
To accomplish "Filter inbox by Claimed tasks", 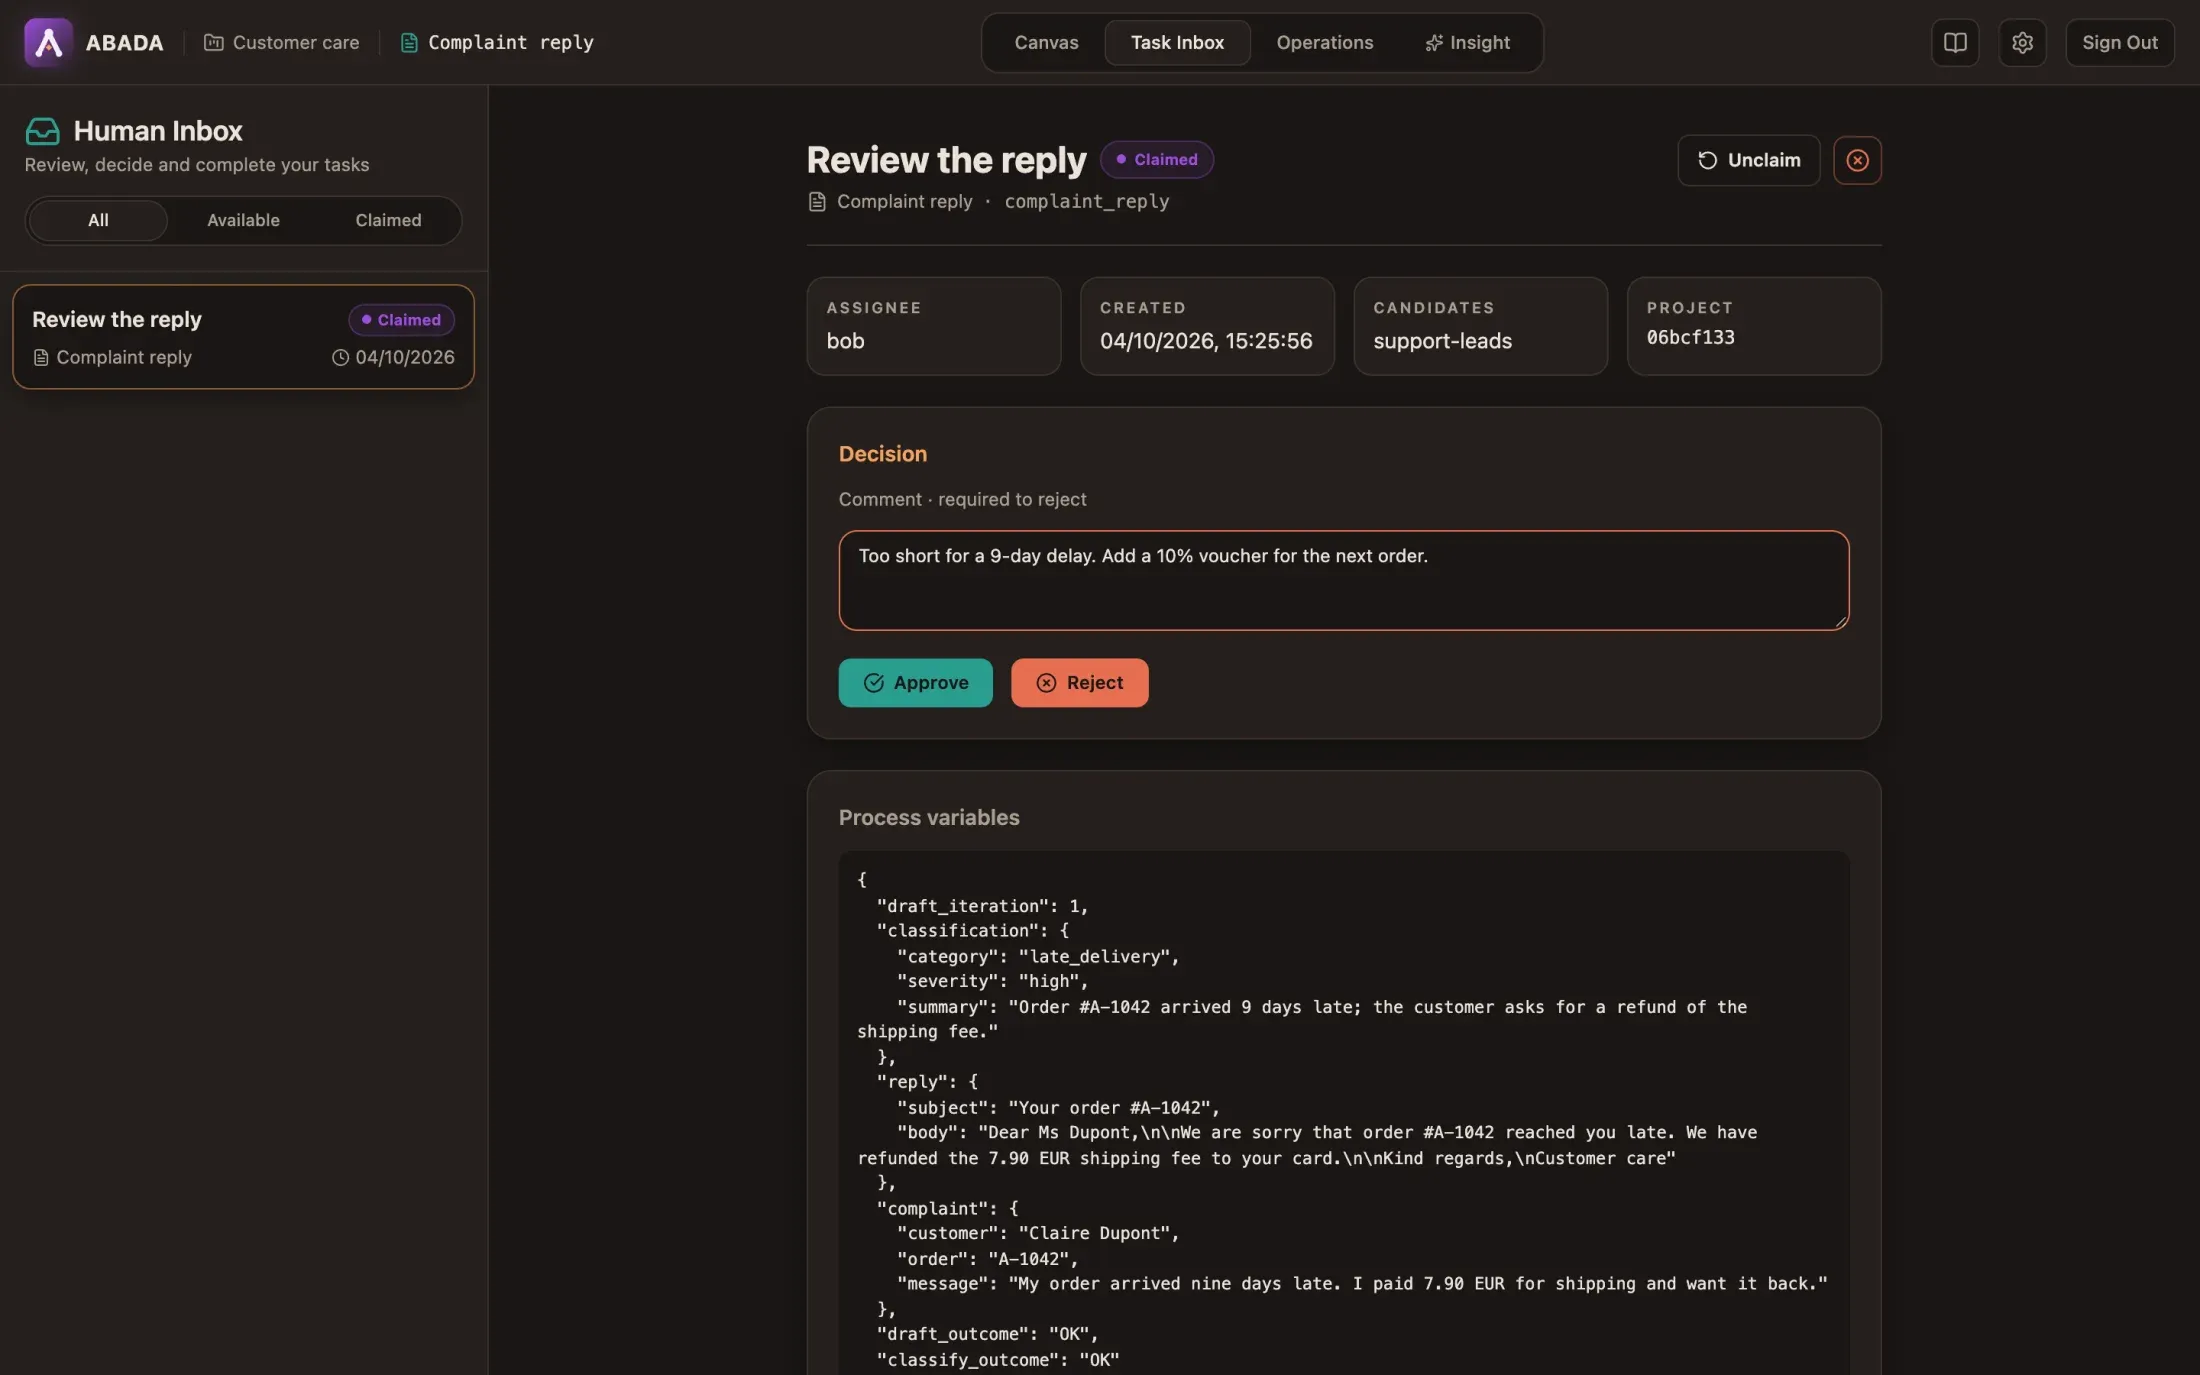I will (x=388, y=220).
